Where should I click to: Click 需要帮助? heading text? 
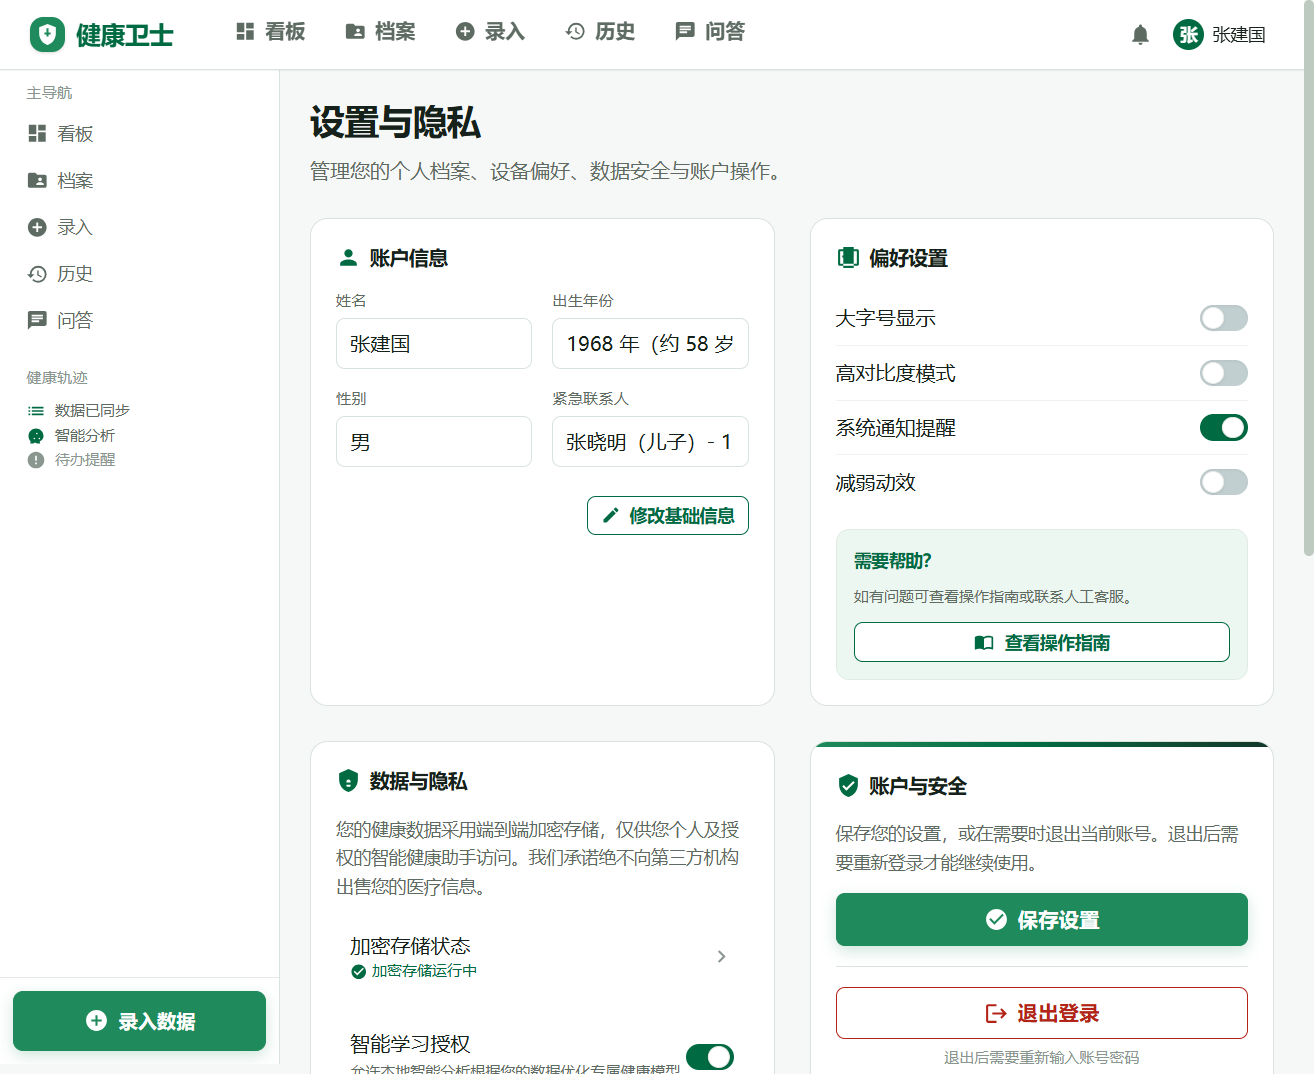pos(892,561)
